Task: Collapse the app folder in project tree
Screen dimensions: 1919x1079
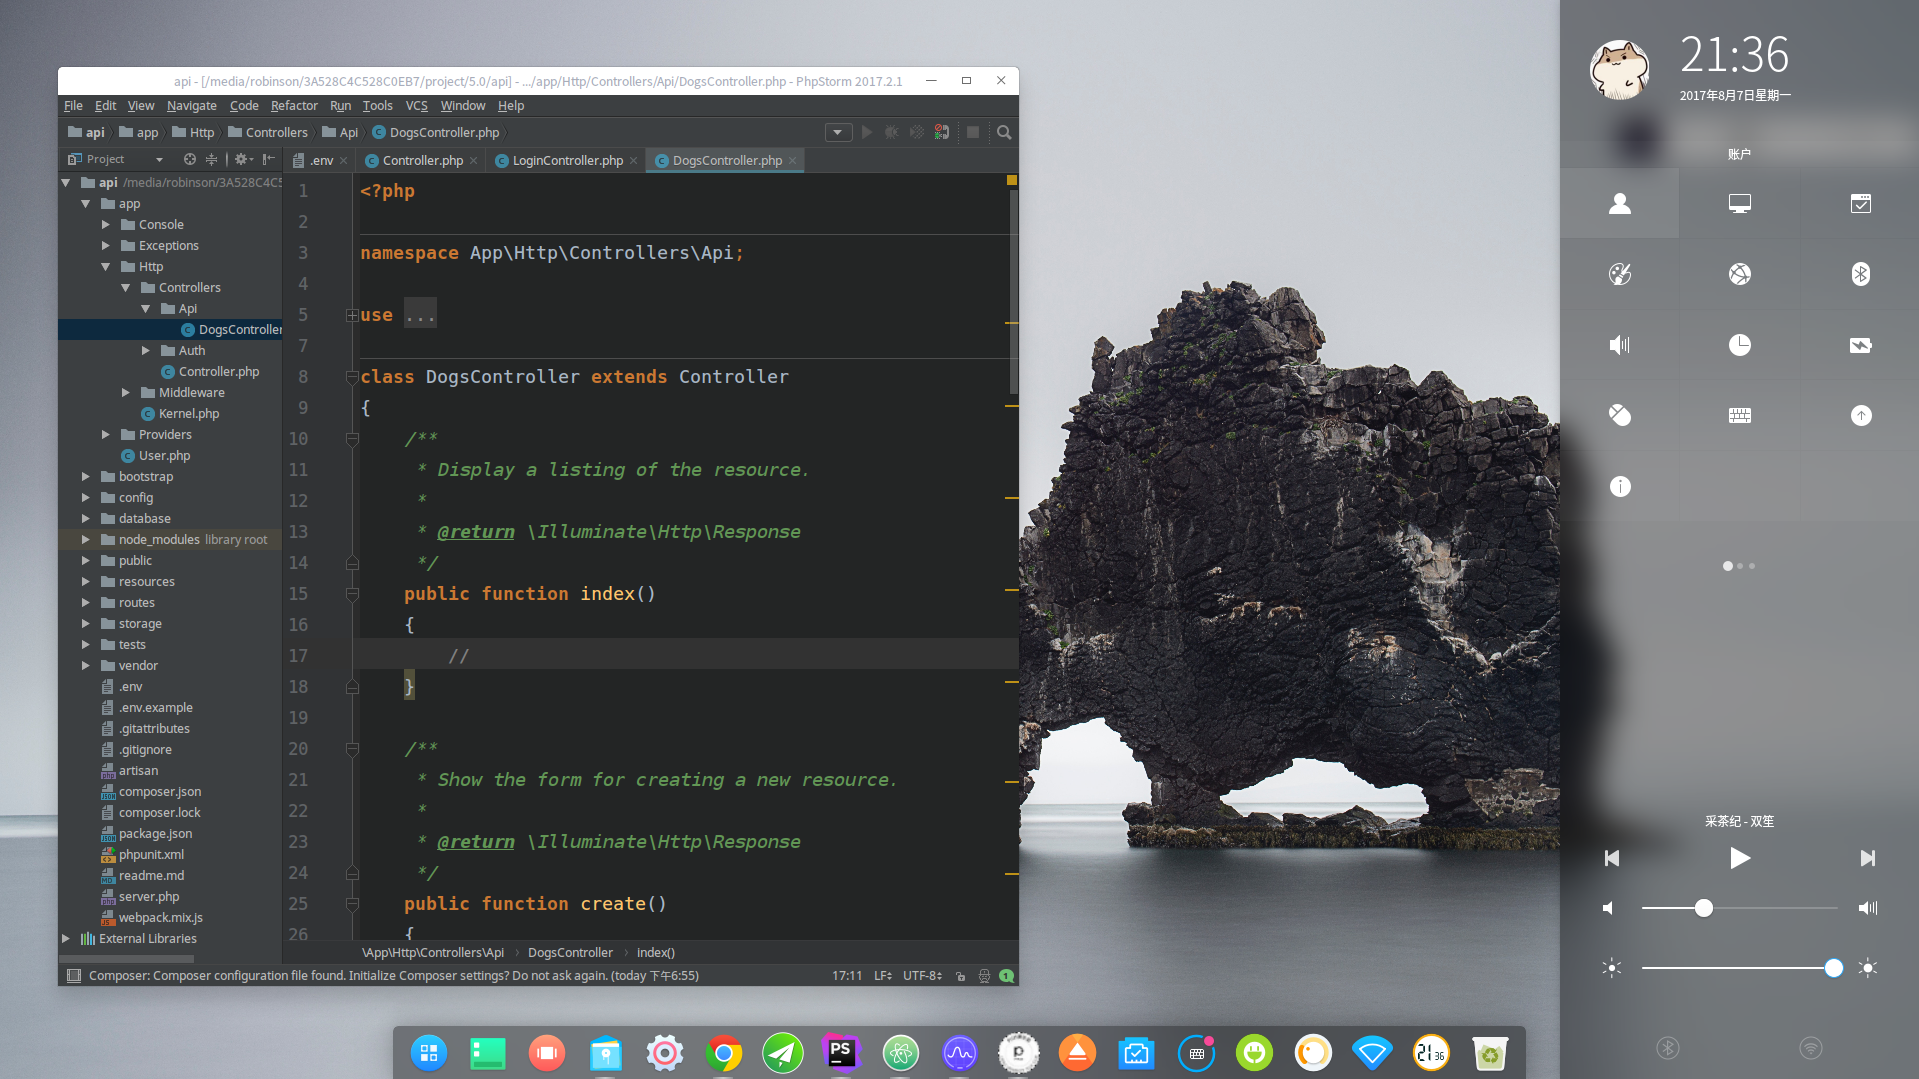Action: [x=86, y=204]
